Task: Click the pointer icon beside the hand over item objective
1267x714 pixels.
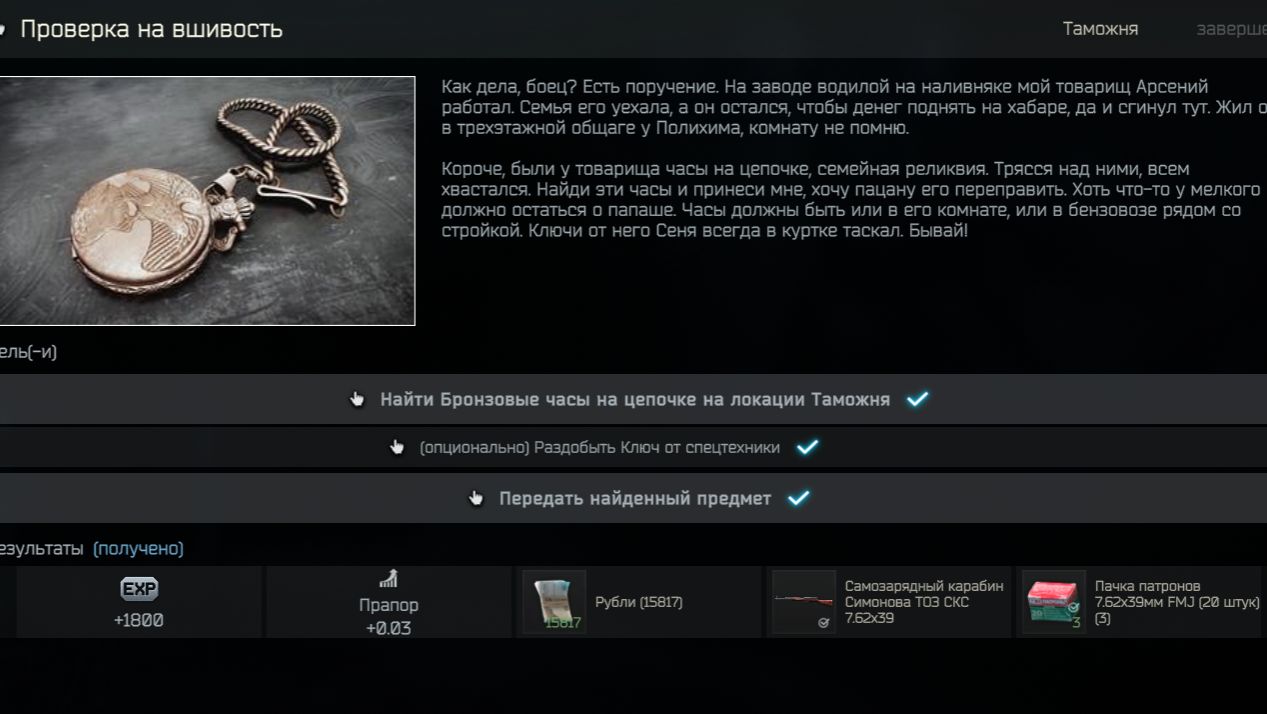Action: click(477, 498)
